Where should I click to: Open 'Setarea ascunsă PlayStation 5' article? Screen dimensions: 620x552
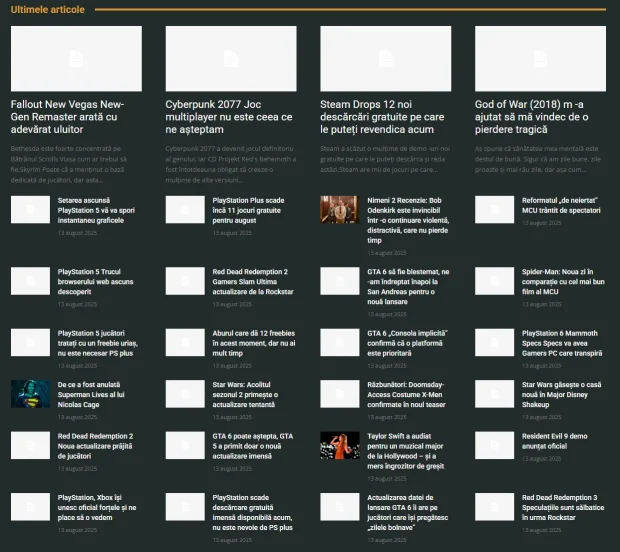(96, 210)
